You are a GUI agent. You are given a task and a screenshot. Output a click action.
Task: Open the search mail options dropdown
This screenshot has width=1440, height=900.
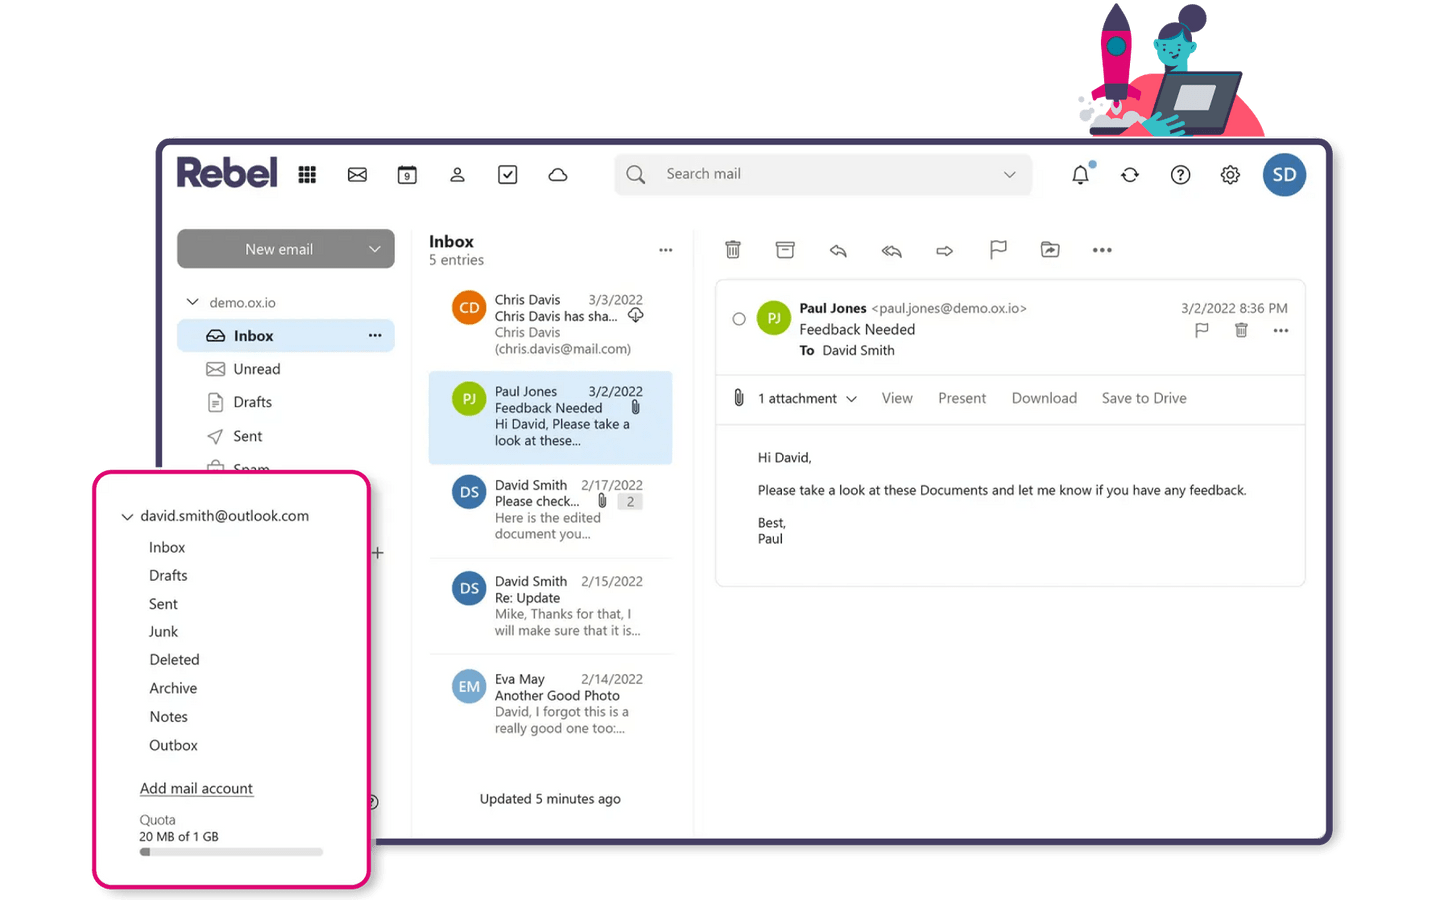point(1010,174)
